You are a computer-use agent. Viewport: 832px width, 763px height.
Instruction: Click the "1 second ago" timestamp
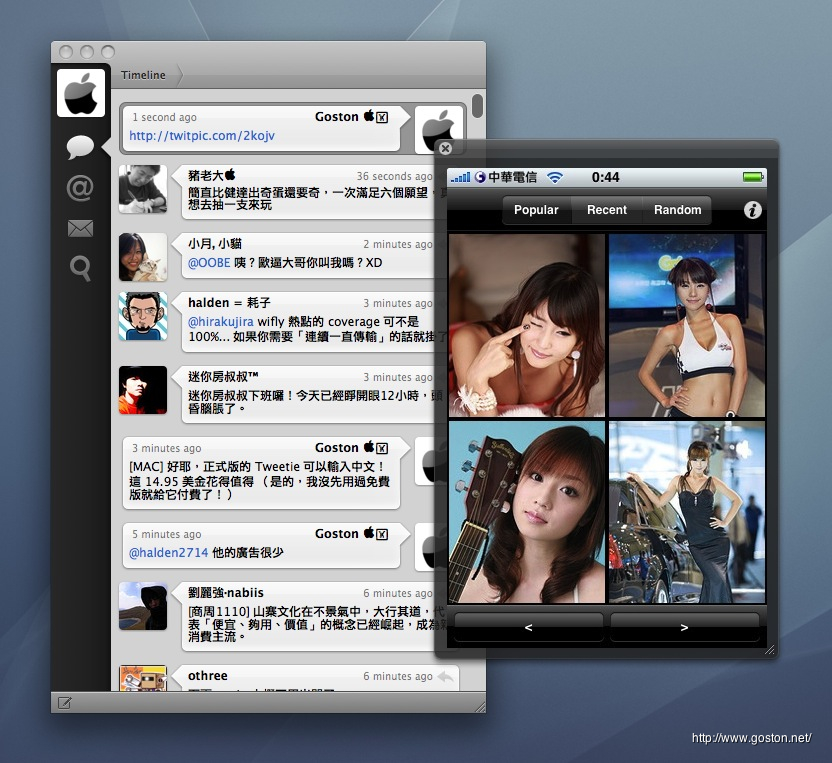[x=164, y=117]
